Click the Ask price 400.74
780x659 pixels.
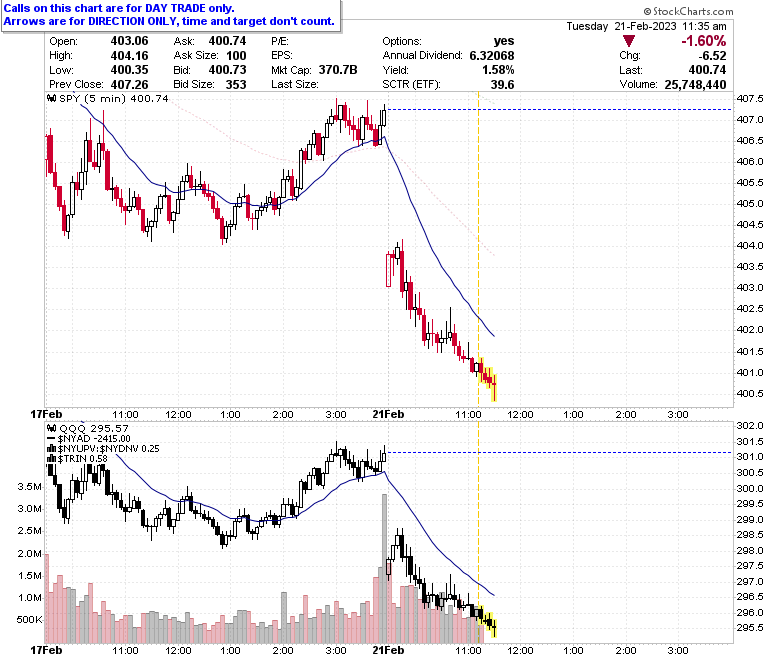[227, 41]
